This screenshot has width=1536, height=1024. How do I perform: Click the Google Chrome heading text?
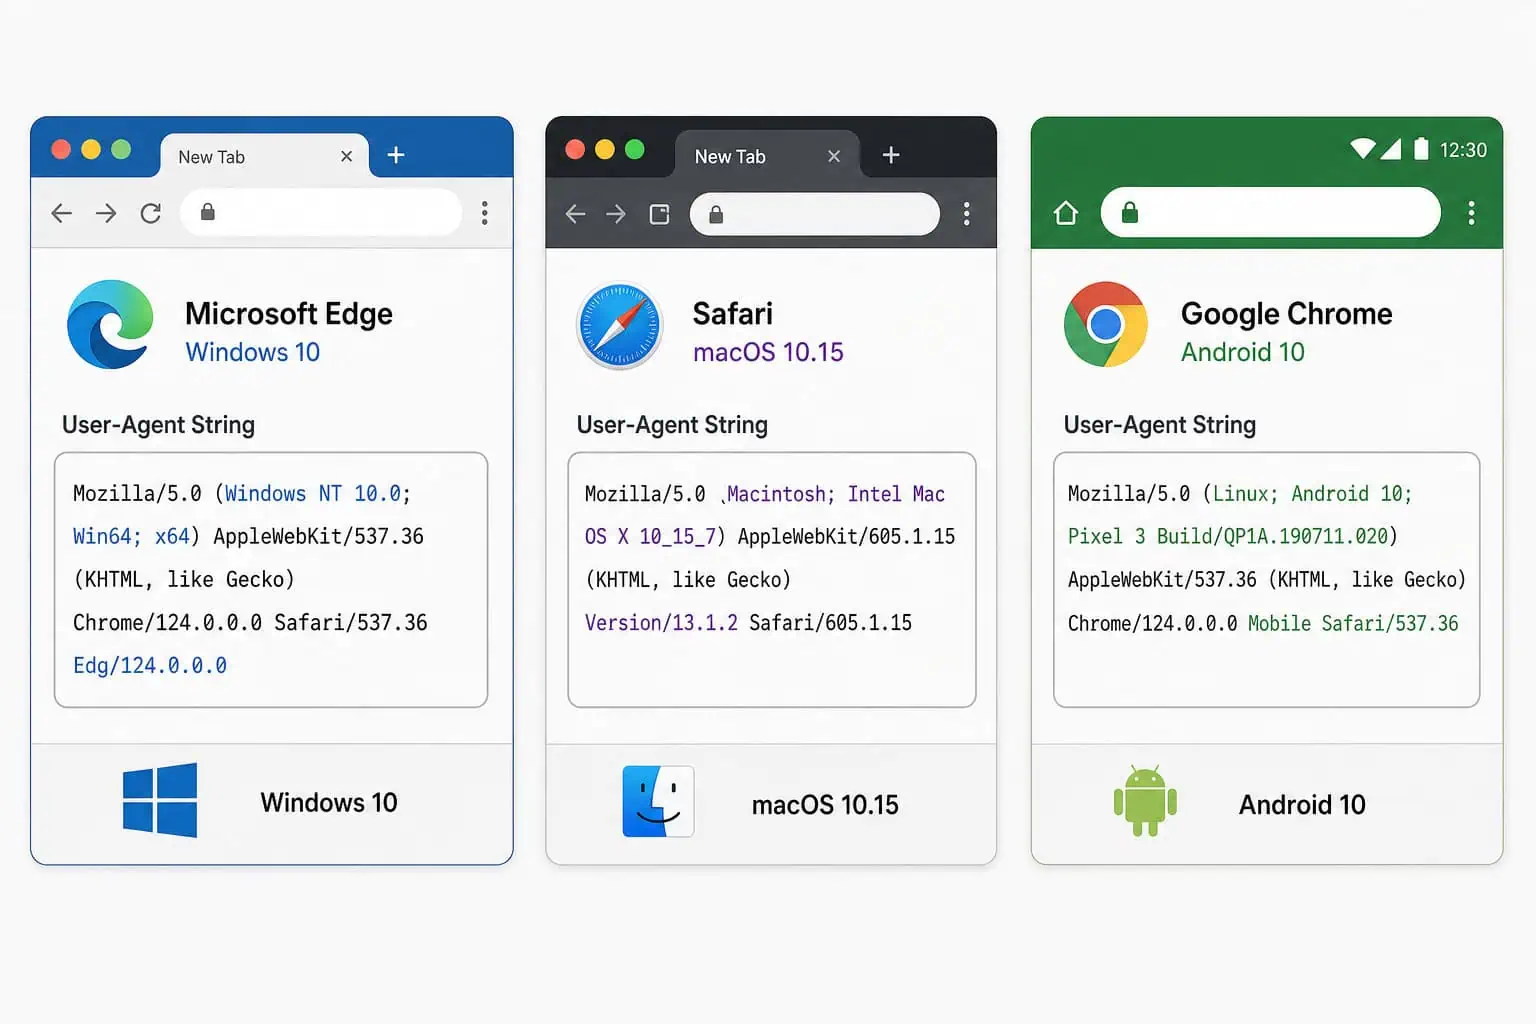tap(1287, 314)
